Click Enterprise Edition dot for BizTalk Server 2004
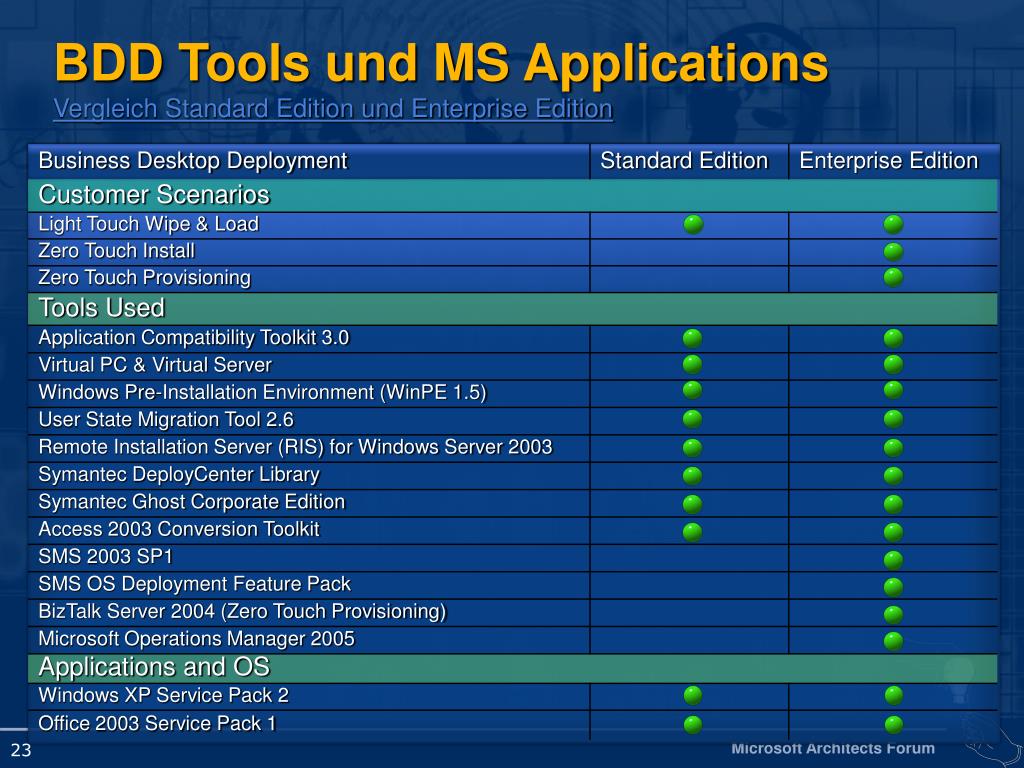 point(893,615)
